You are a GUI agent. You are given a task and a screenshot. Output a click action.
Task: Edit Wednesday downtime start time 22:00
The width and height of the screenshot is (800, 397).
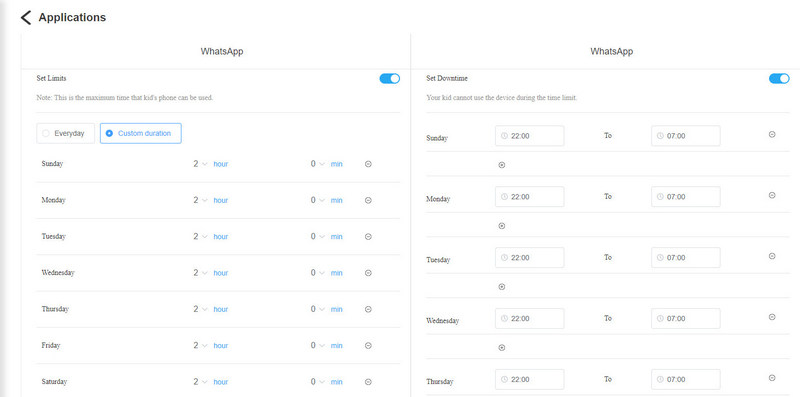pos(530,318)
